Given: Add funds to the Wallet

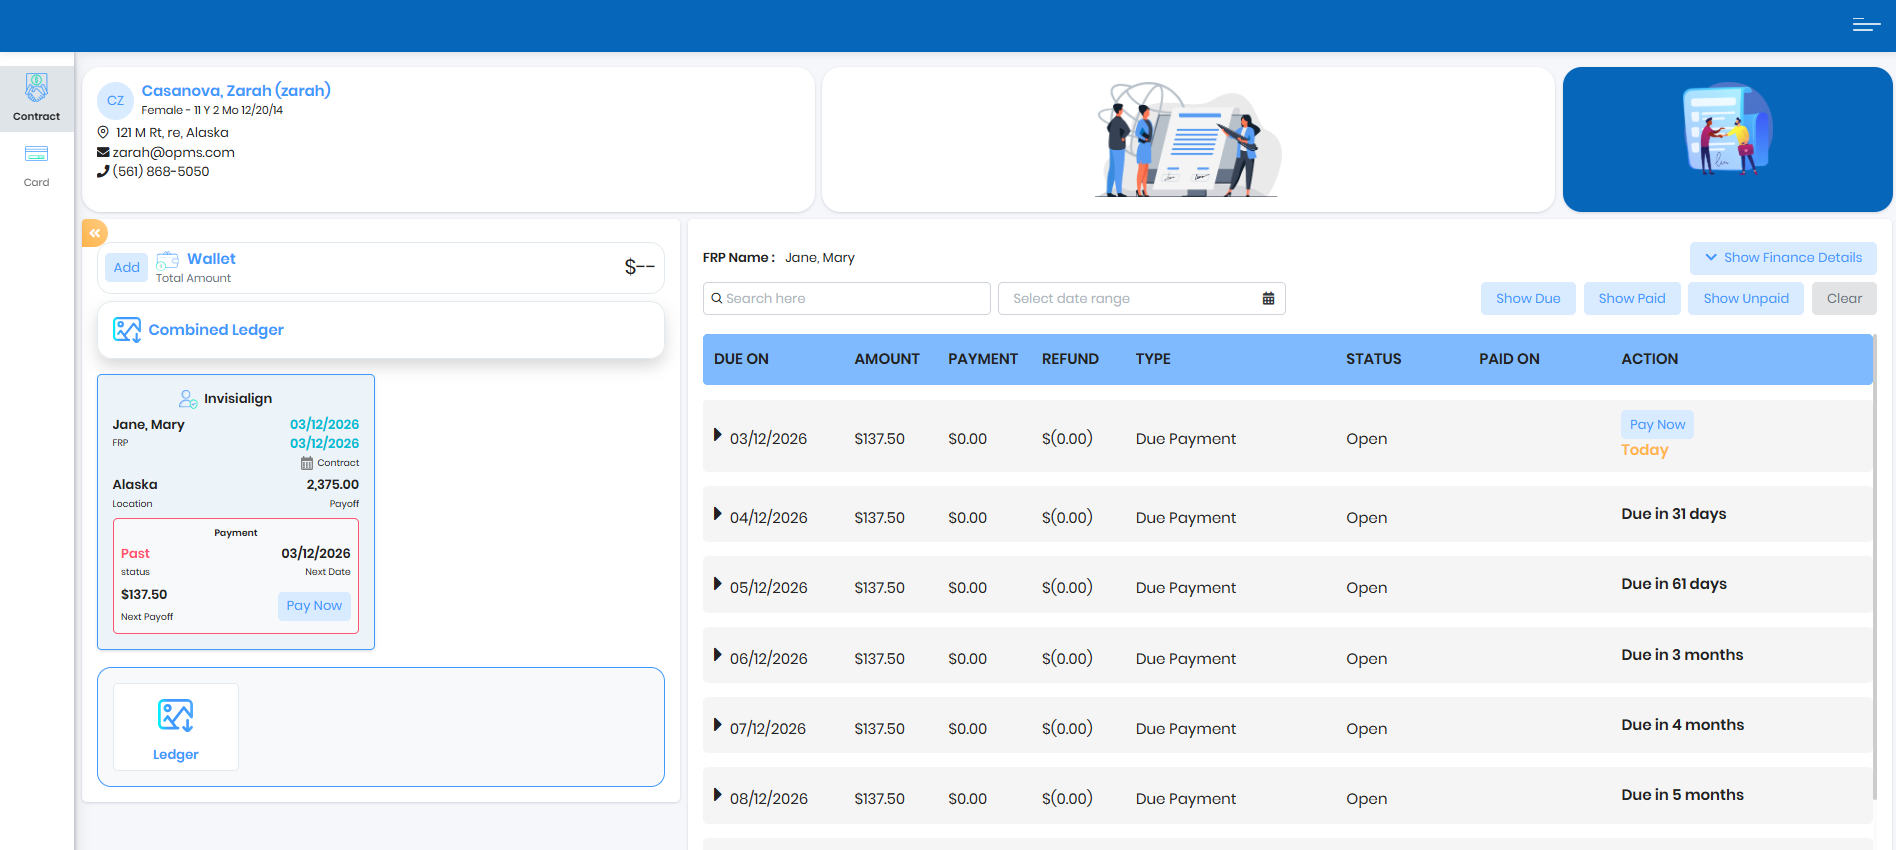Looking at the screenshot, I should point(127,267).
